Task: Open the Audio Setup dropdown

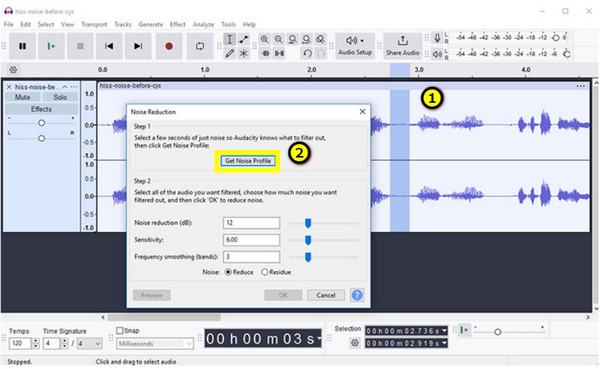Action: coord(355,46)
